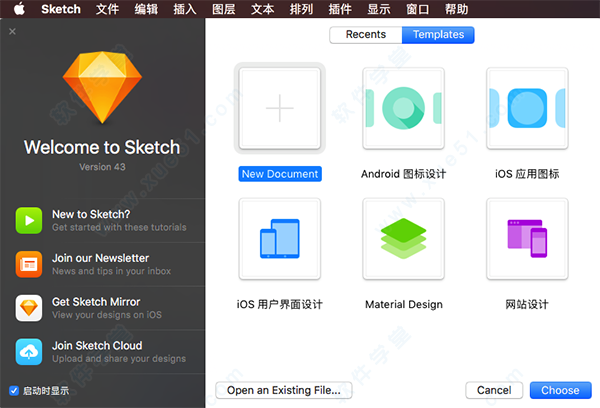Open the New to Sketch? tutorials link
This screenshot has height=408, width=600.
[91, 214]
